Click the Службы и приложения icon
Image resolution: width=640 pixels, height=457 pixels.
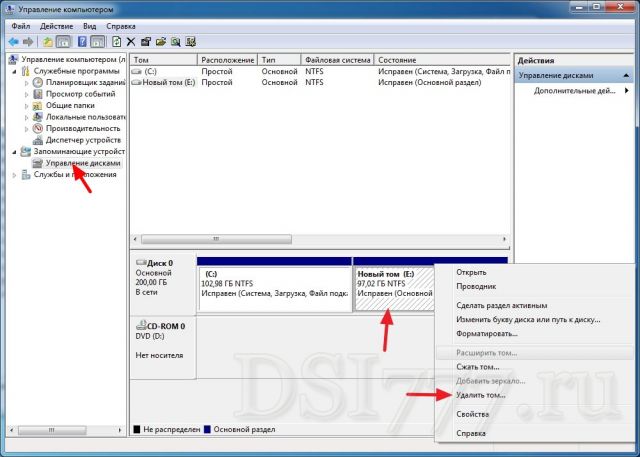25,175
